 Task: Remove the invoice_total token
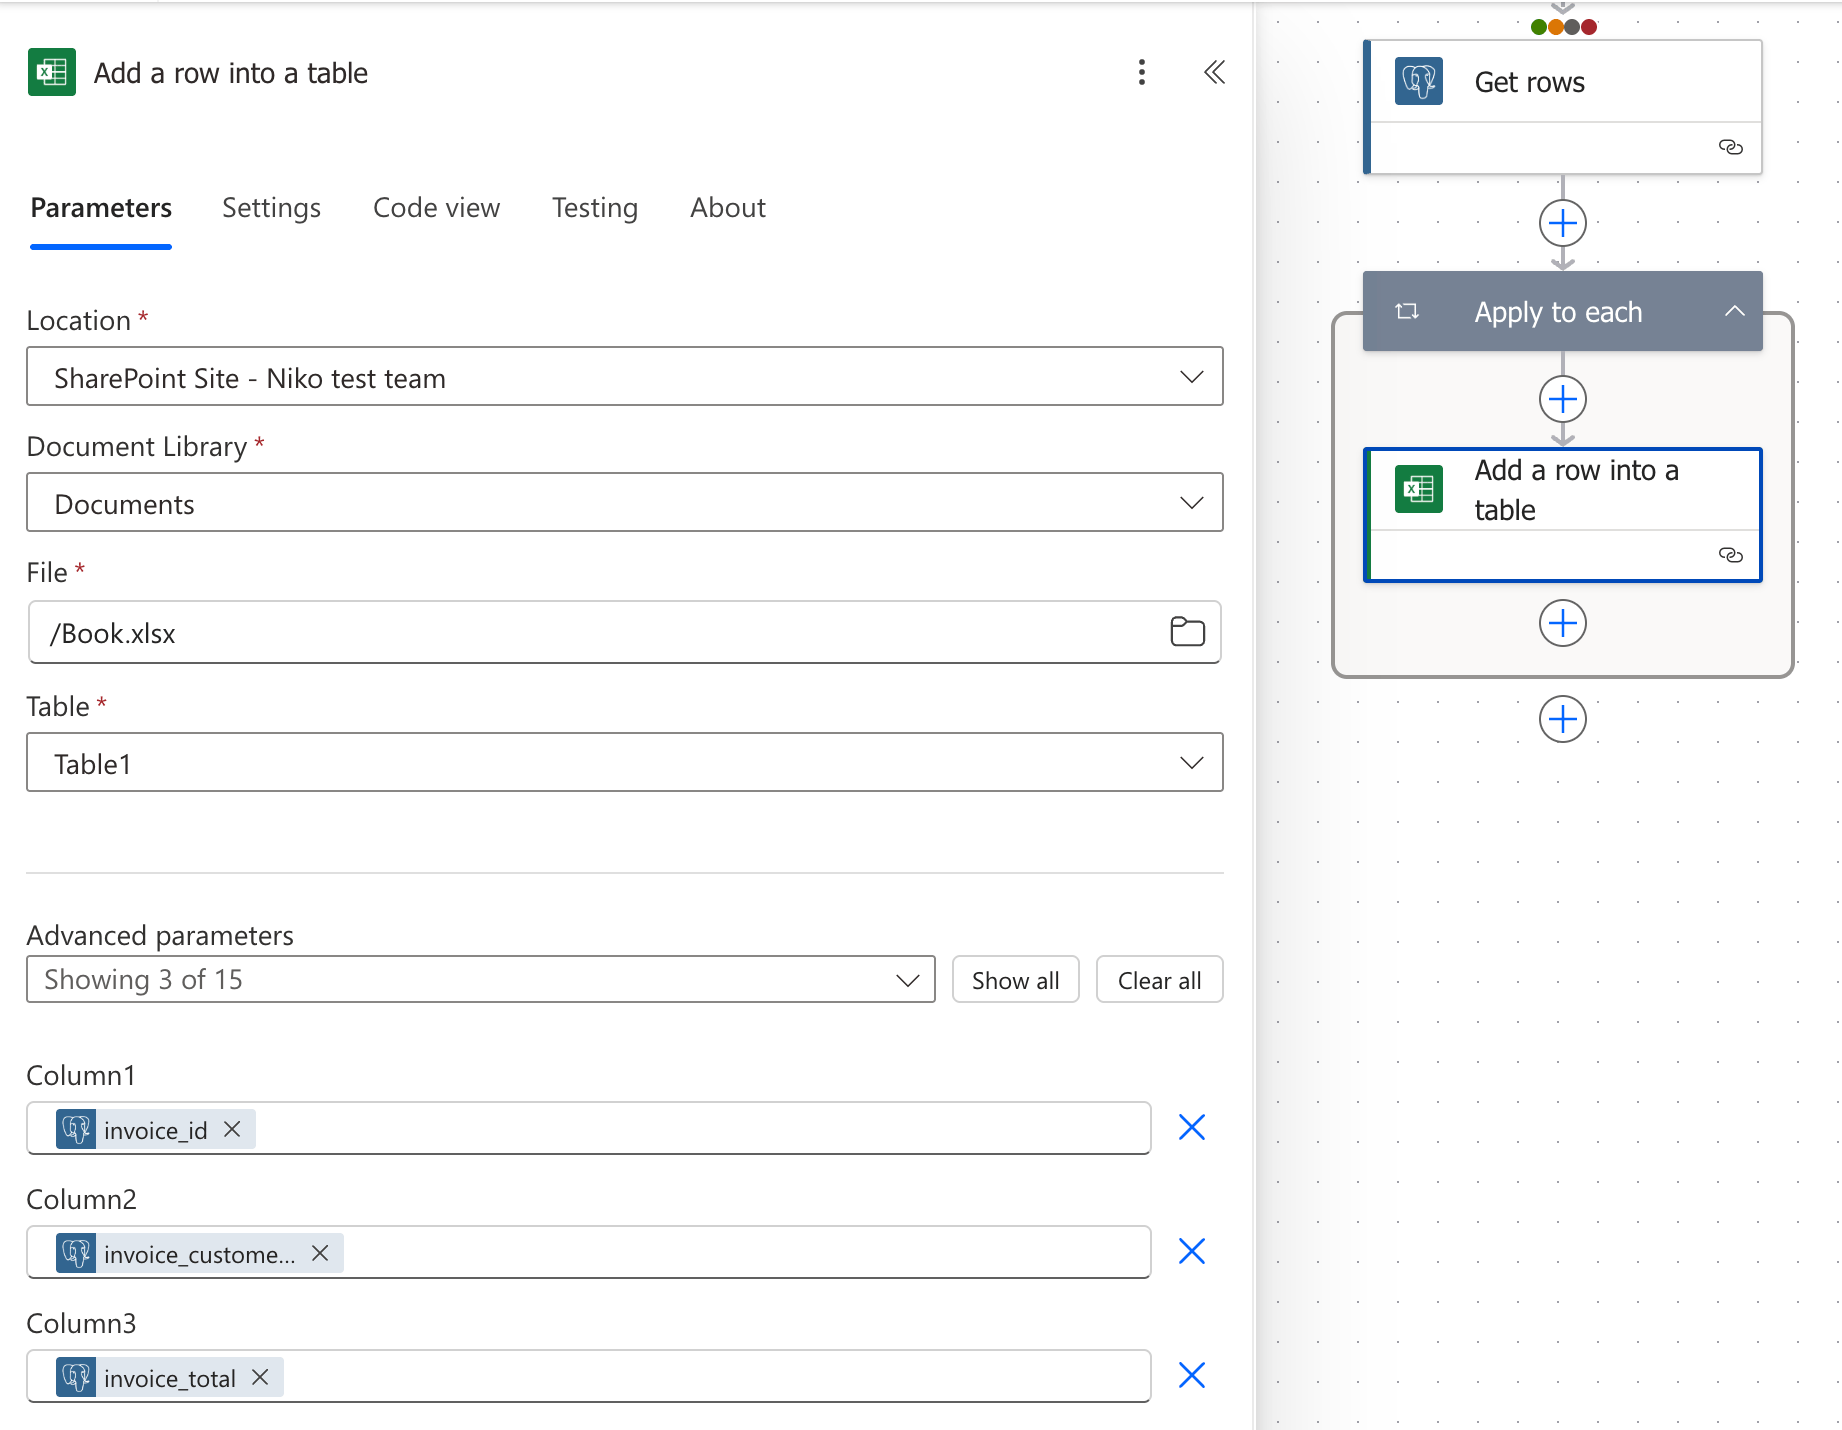[260, 1377]
